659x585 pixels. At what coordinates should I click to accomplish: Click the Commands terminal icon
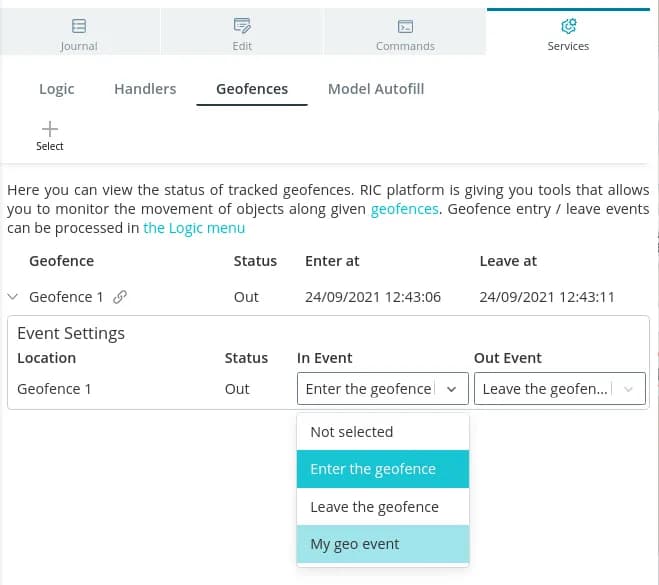click(x=405, y=25)
